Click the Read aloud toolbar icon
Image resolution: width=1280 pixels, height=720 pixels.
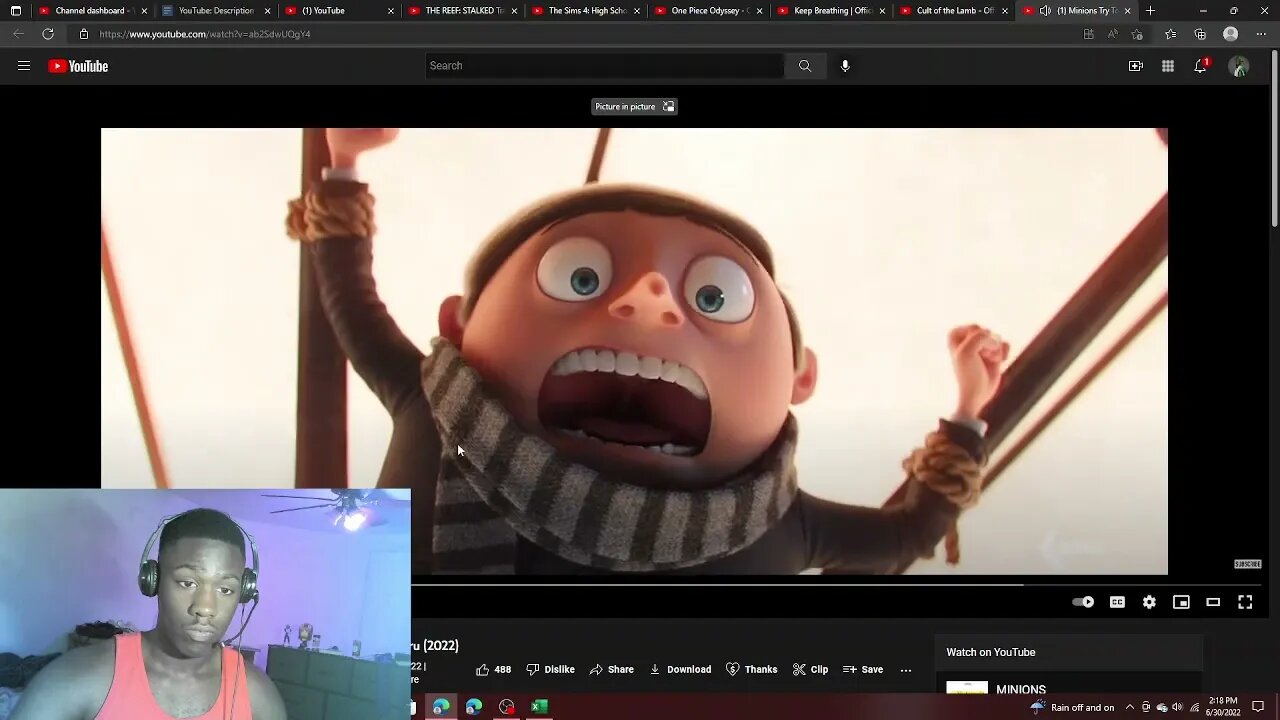[x=1113, y=34]
